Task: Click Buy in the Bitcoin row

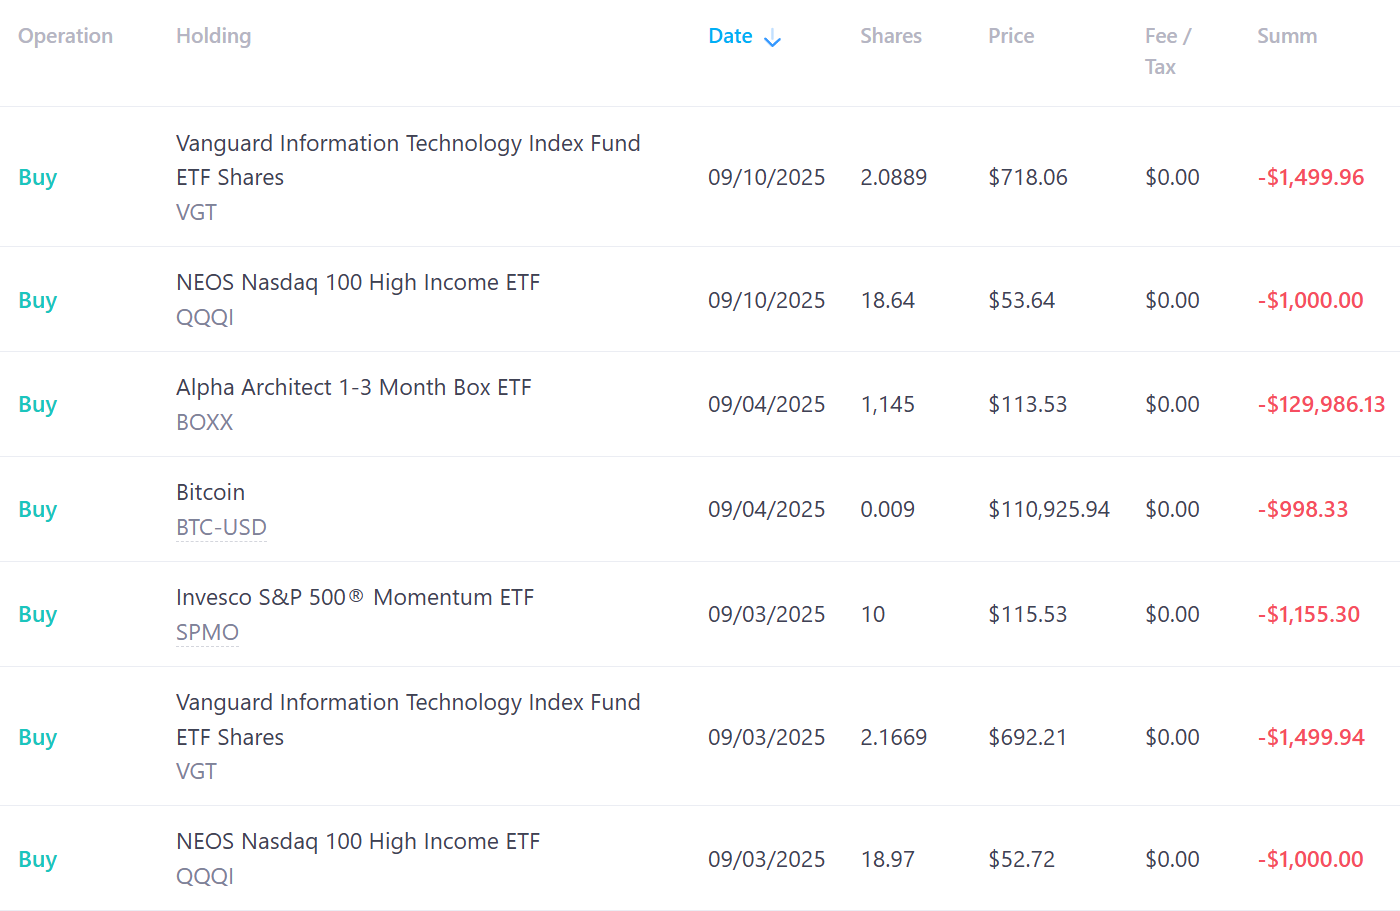Action: point(37,509)
